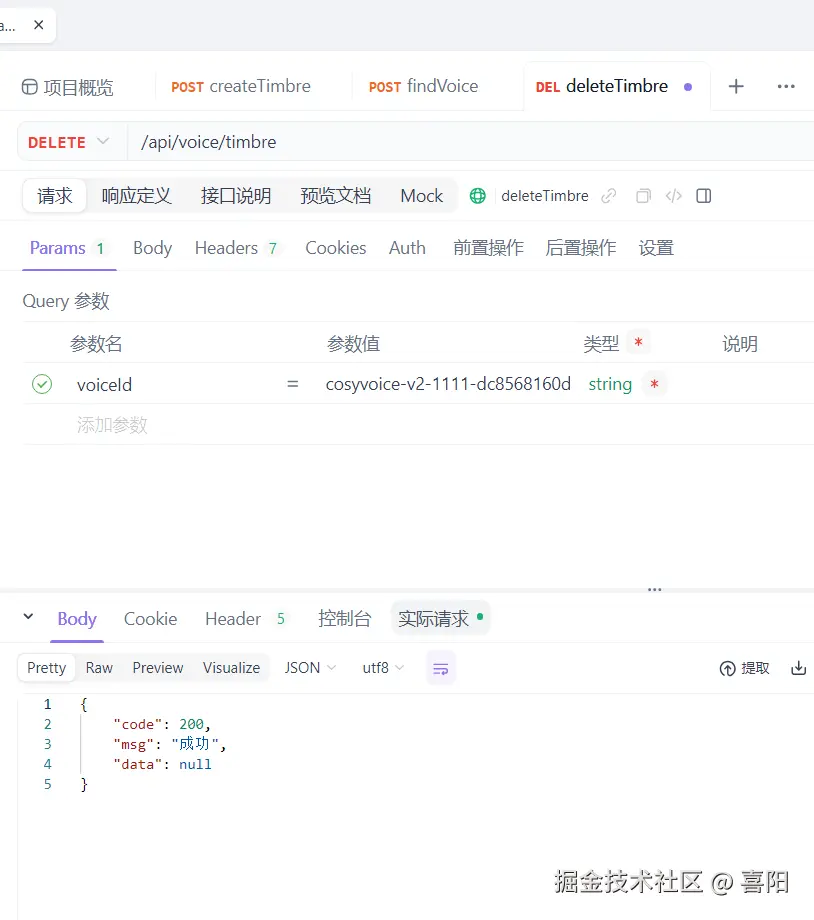Switch to Raw view mode
The width and height of the screenshot is (814, 920).
(x=99, y=668)
